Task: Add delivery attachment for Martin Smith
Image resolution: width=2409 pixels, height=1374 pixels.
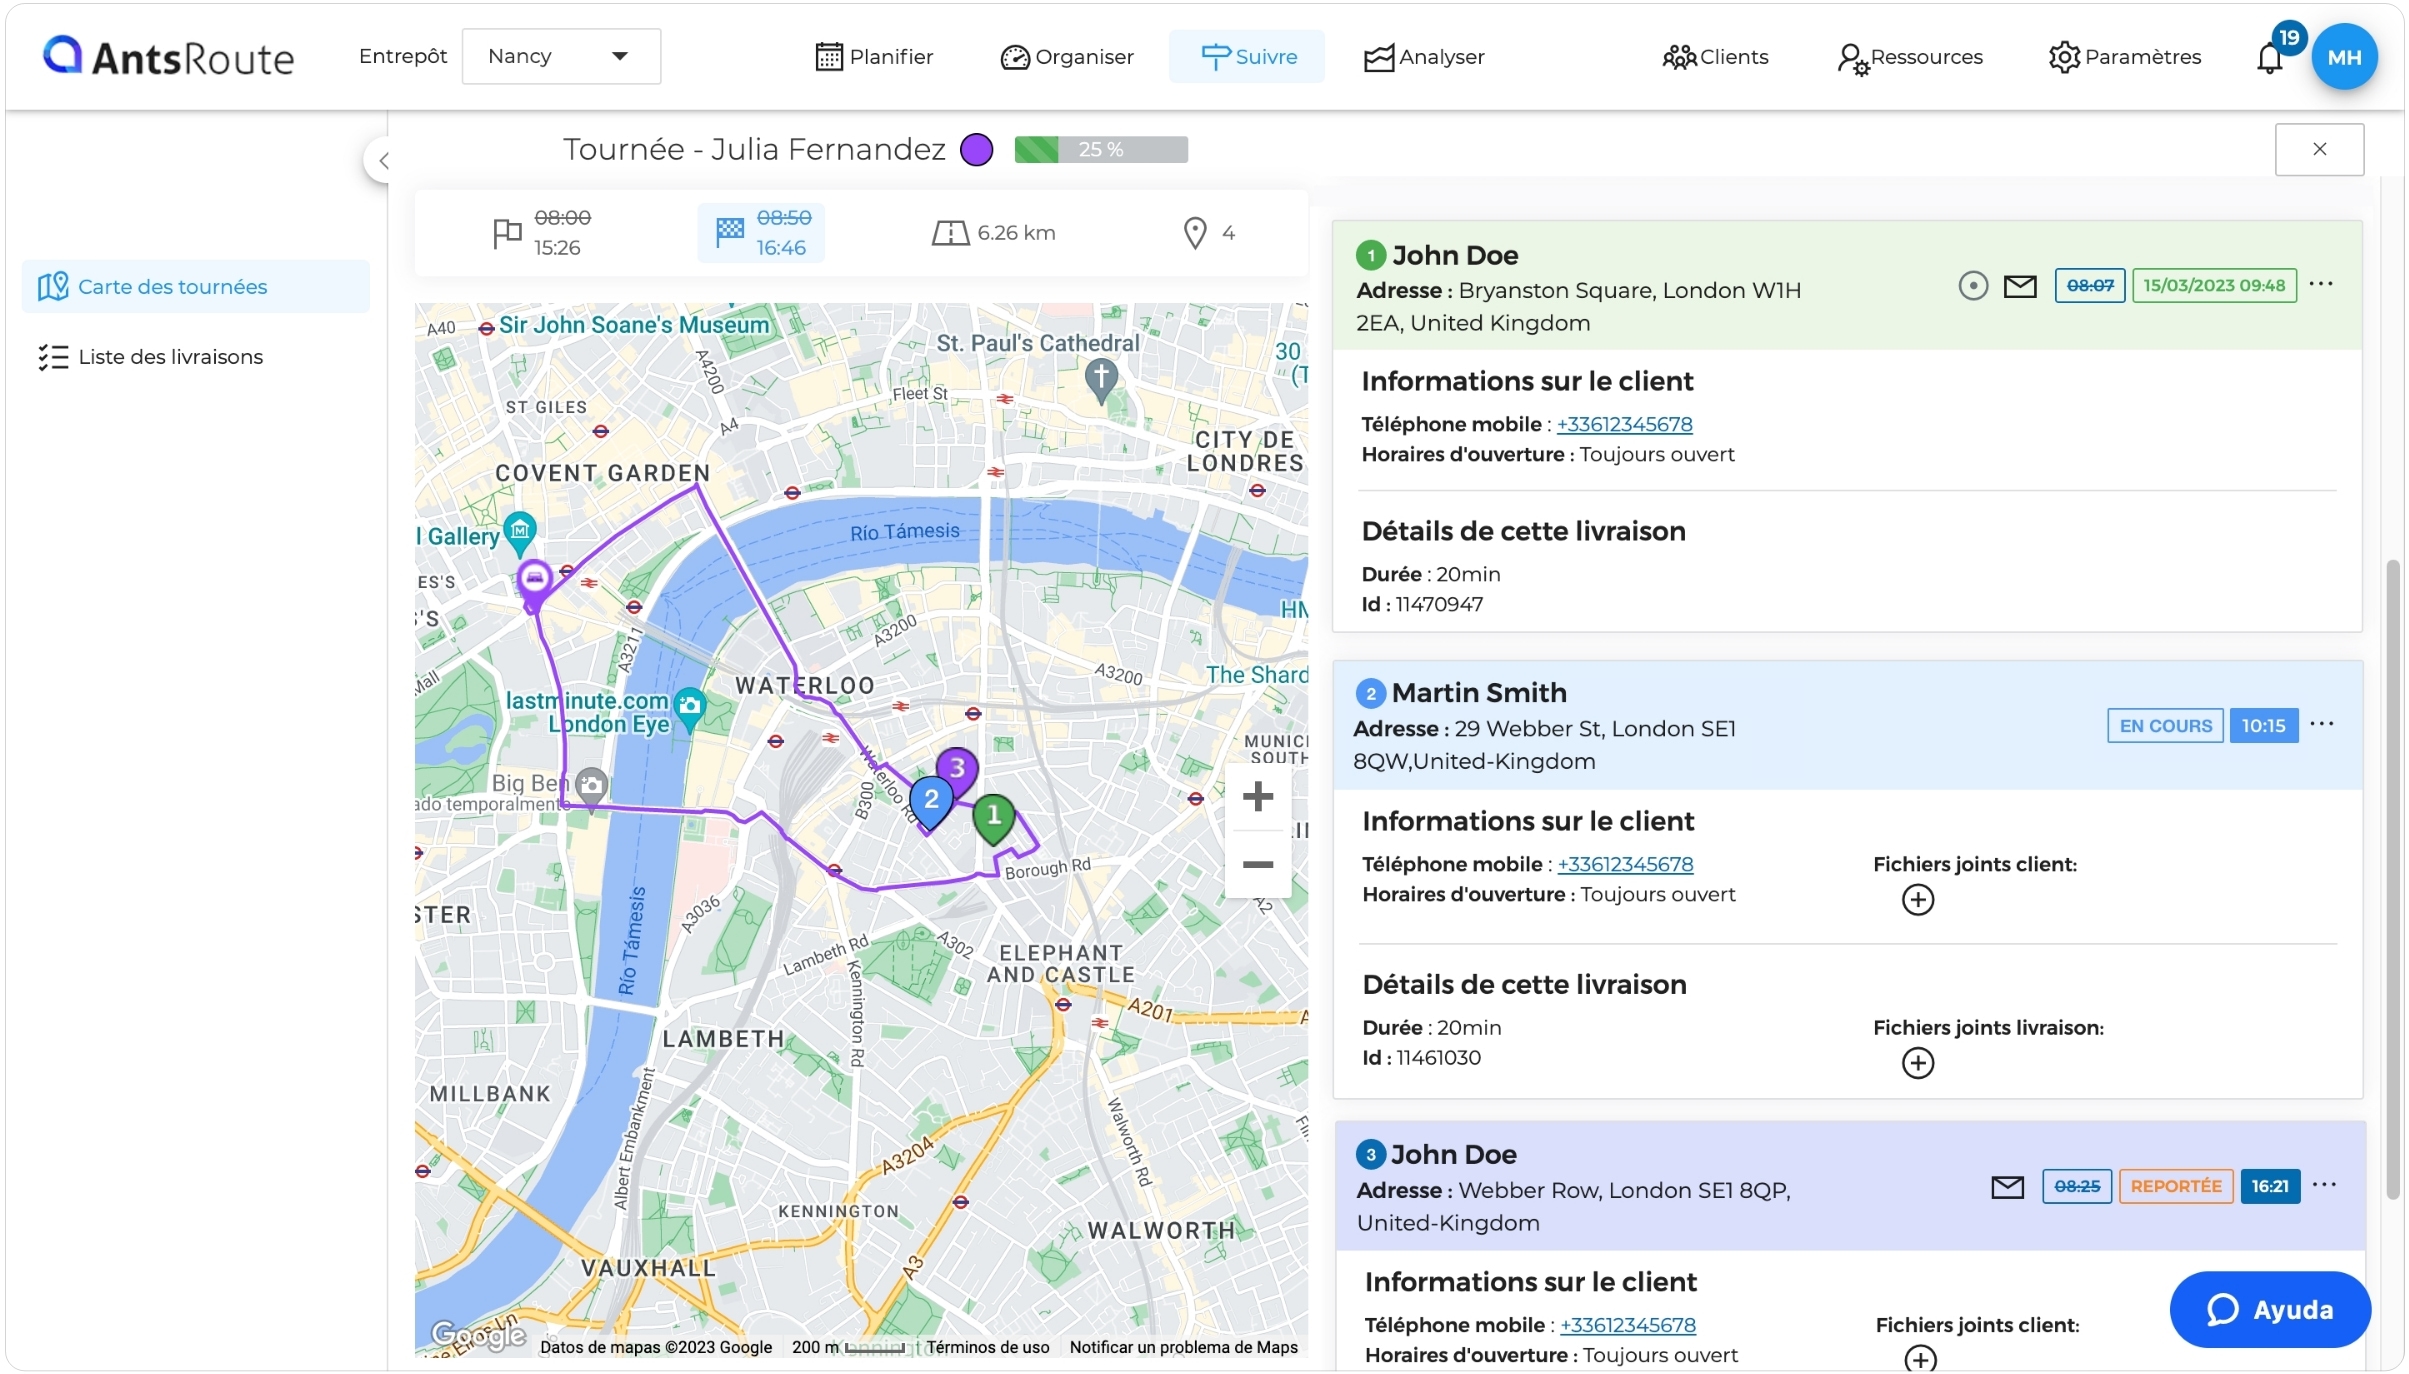Action: pyautogui.click(x=1917, y=1063)
